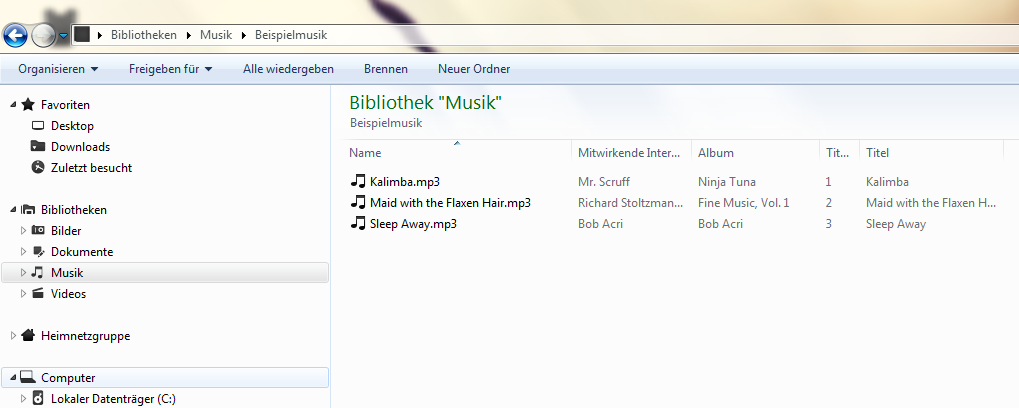Select Musik in the address breadcrumb
The height and width of the screenshot is (408, 1019).
point(216,35)
